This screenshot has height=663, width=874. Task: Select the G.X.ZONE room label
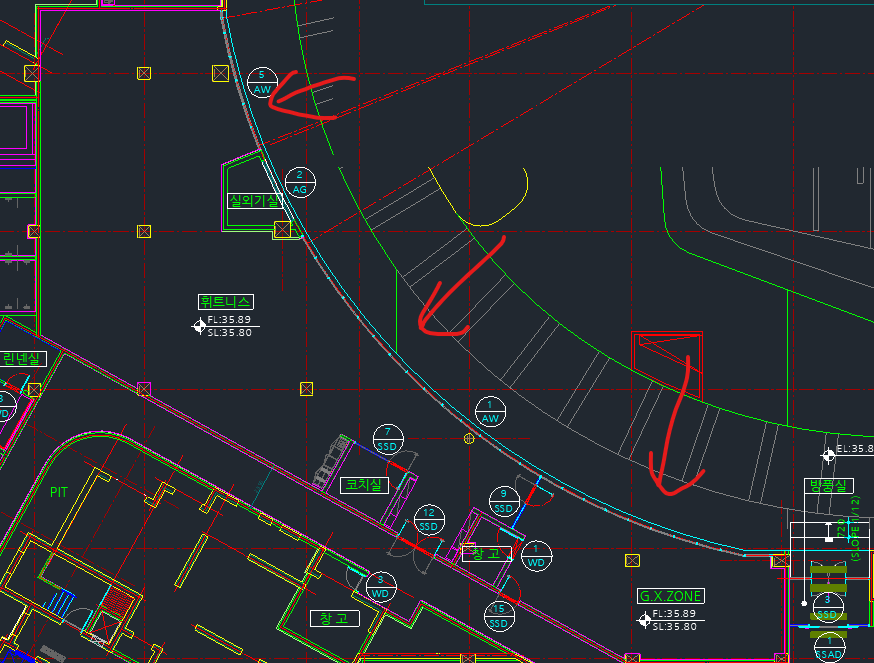pos(671,596)
